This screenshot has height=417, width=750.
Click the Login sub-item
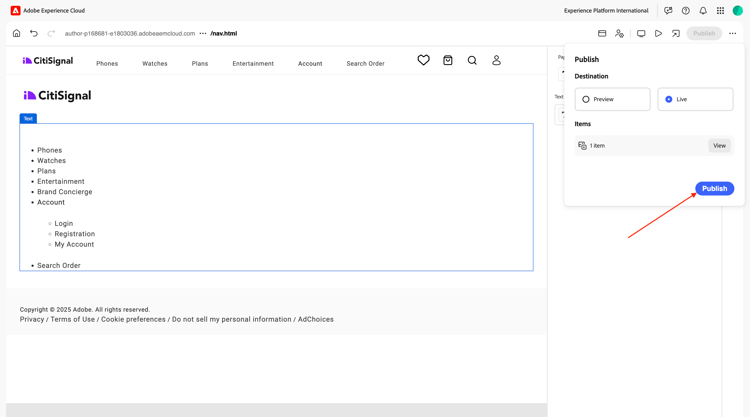[x=64, y=223]
